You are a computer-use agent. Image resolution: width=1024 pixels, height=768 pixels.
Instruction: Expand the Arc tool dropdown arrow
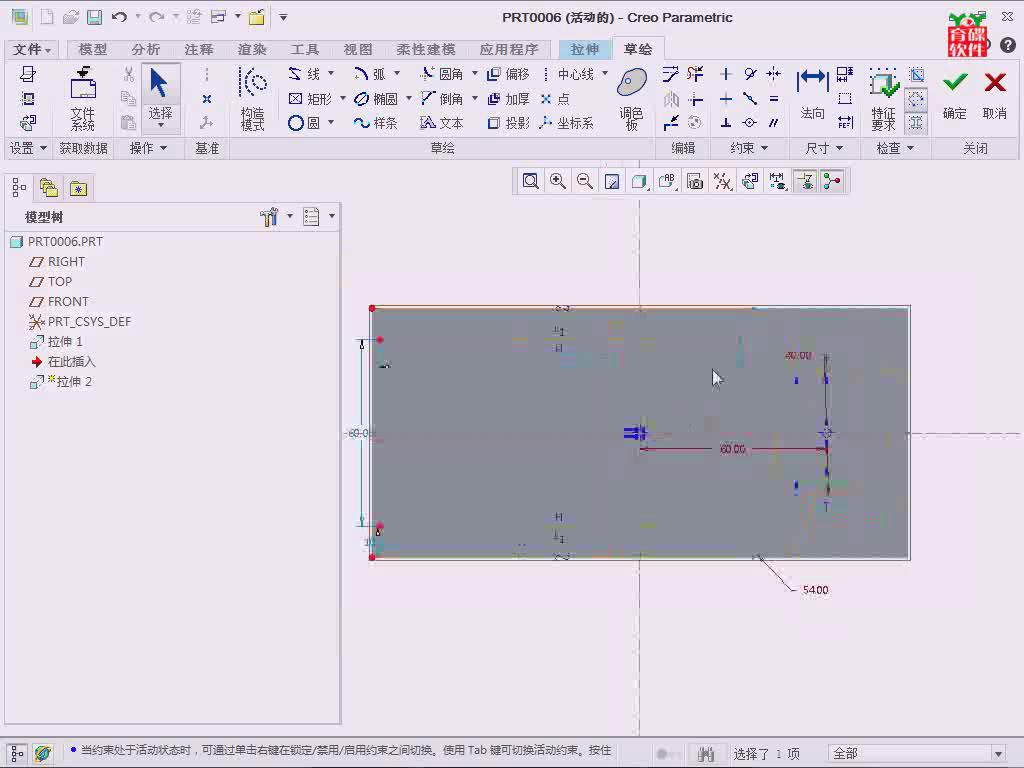click(397, 73)
